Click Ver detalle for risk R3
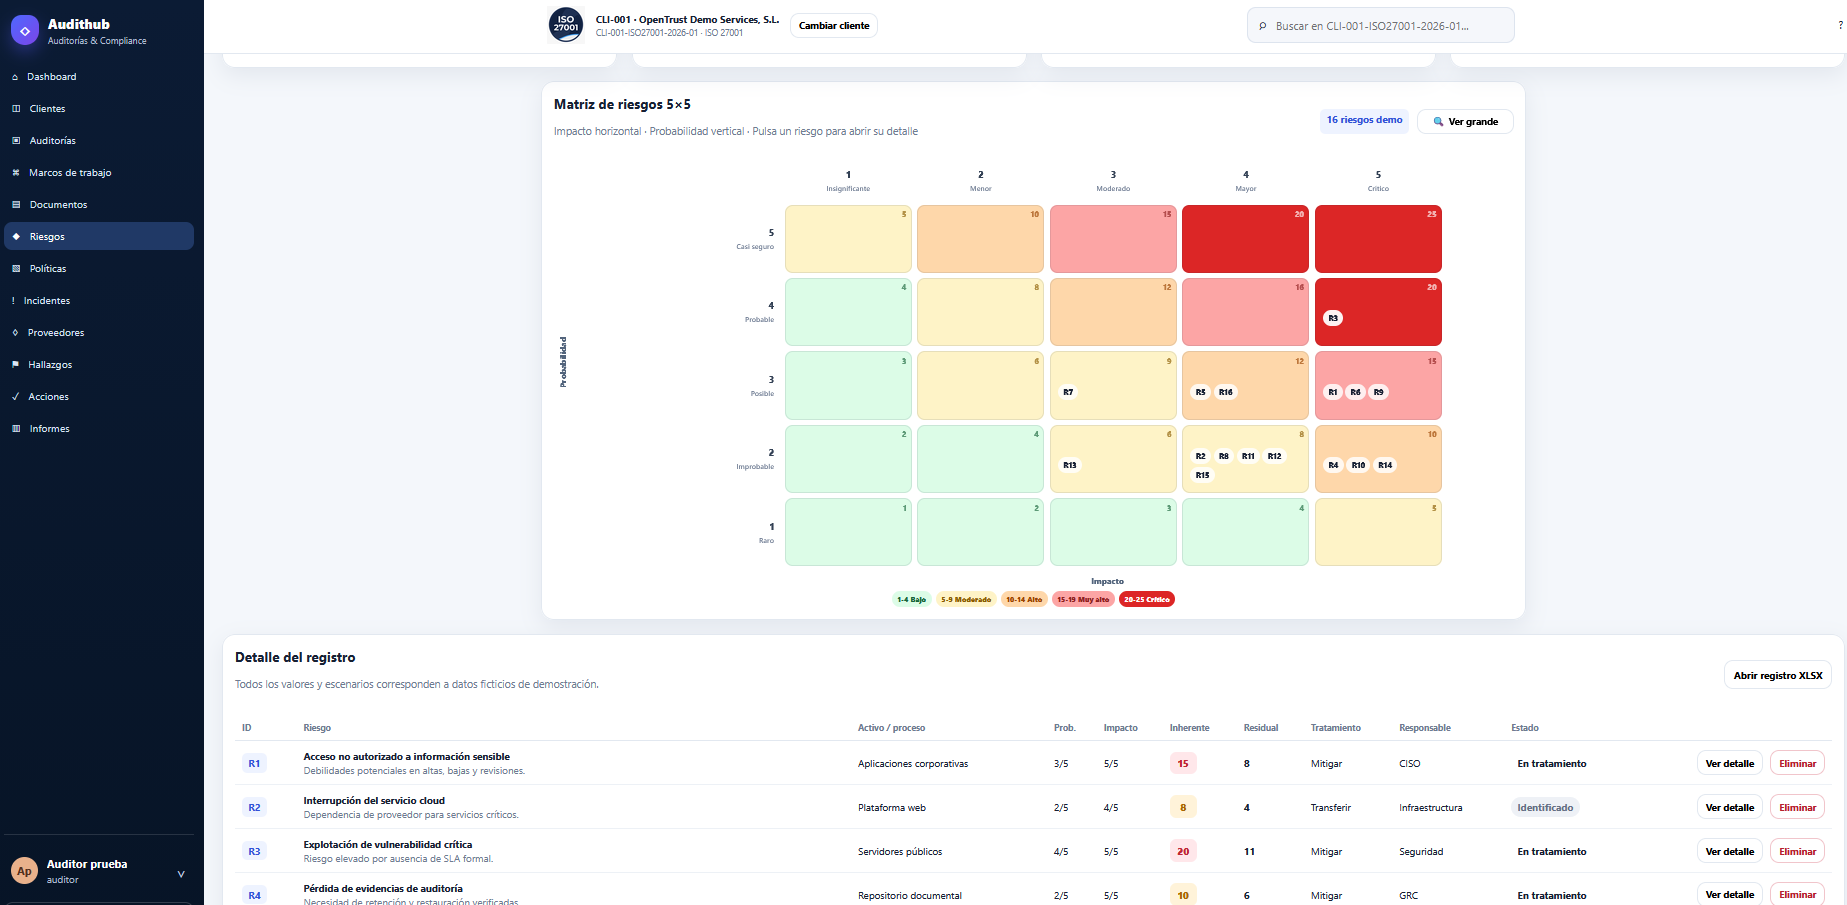 point(1730,852)
